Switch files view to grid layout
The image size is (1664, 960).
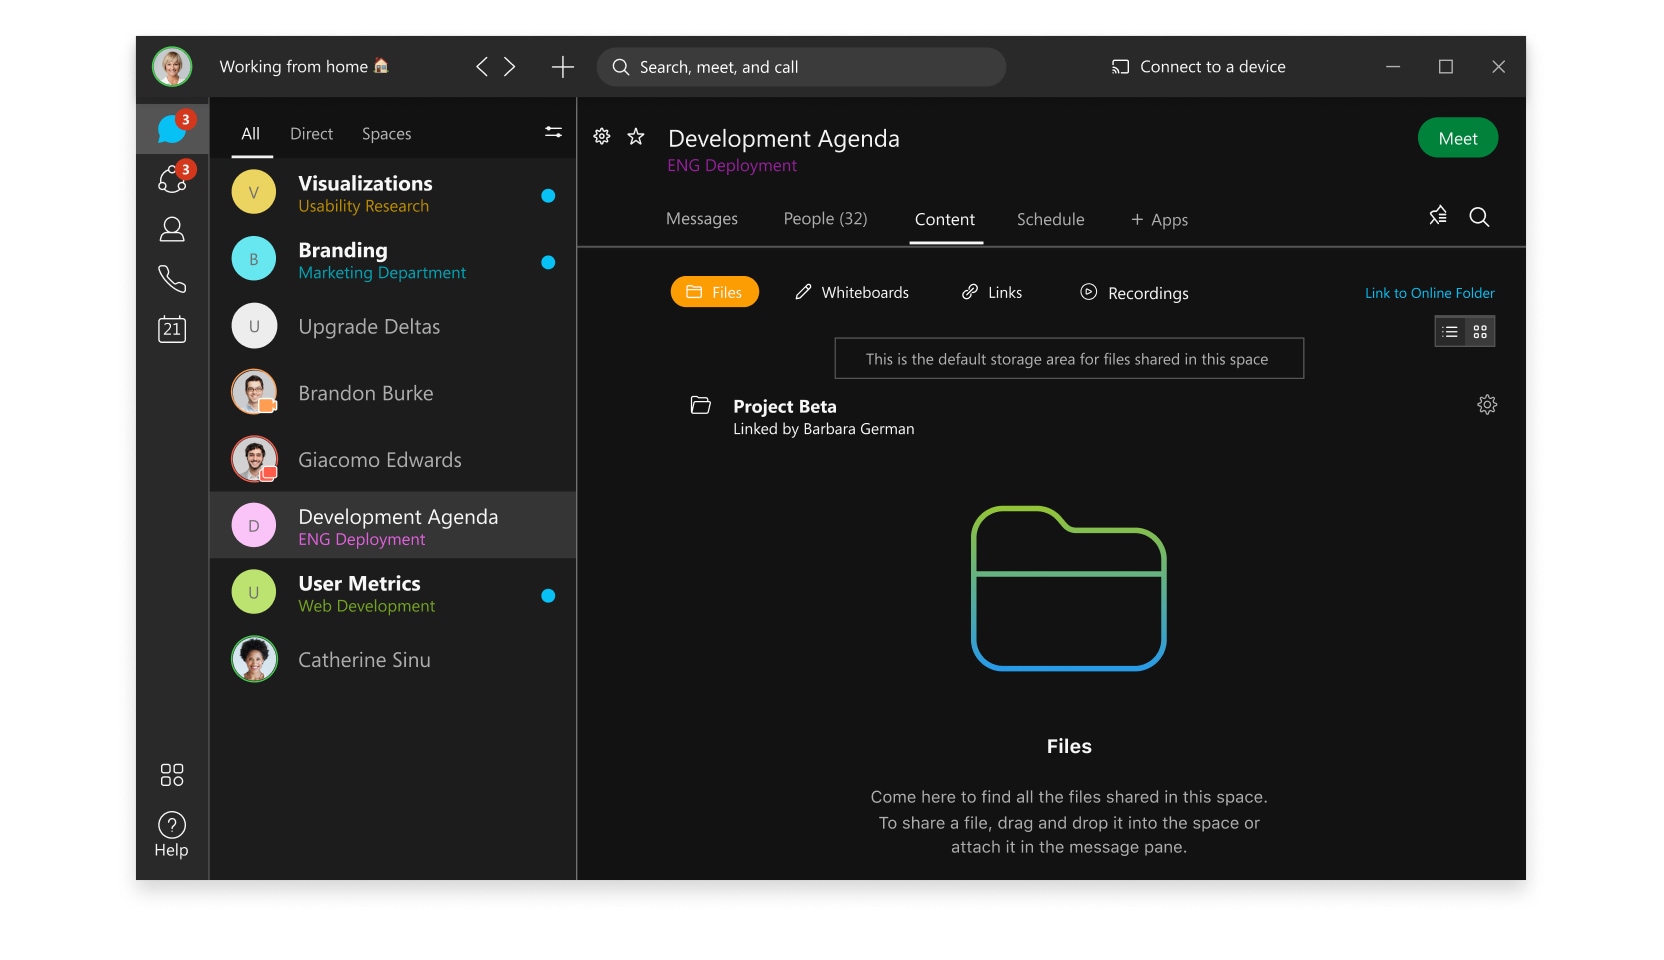coord(1481,331)
